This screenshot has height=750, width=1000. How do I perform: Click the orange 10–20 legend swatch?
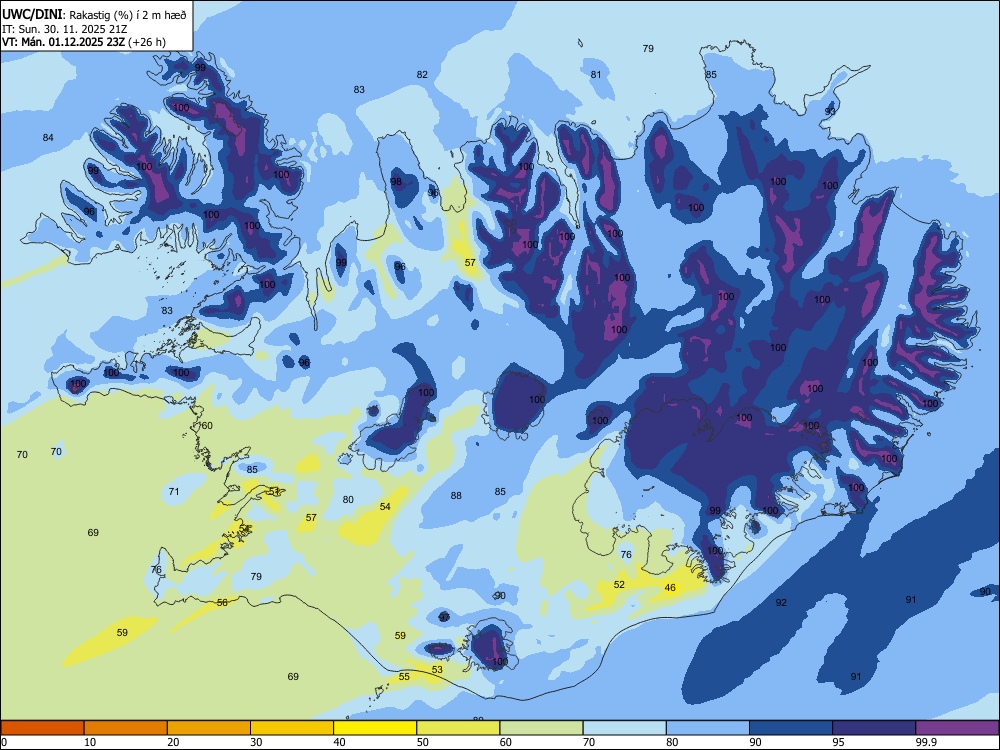pyautogui.click(x=126, y=728)
